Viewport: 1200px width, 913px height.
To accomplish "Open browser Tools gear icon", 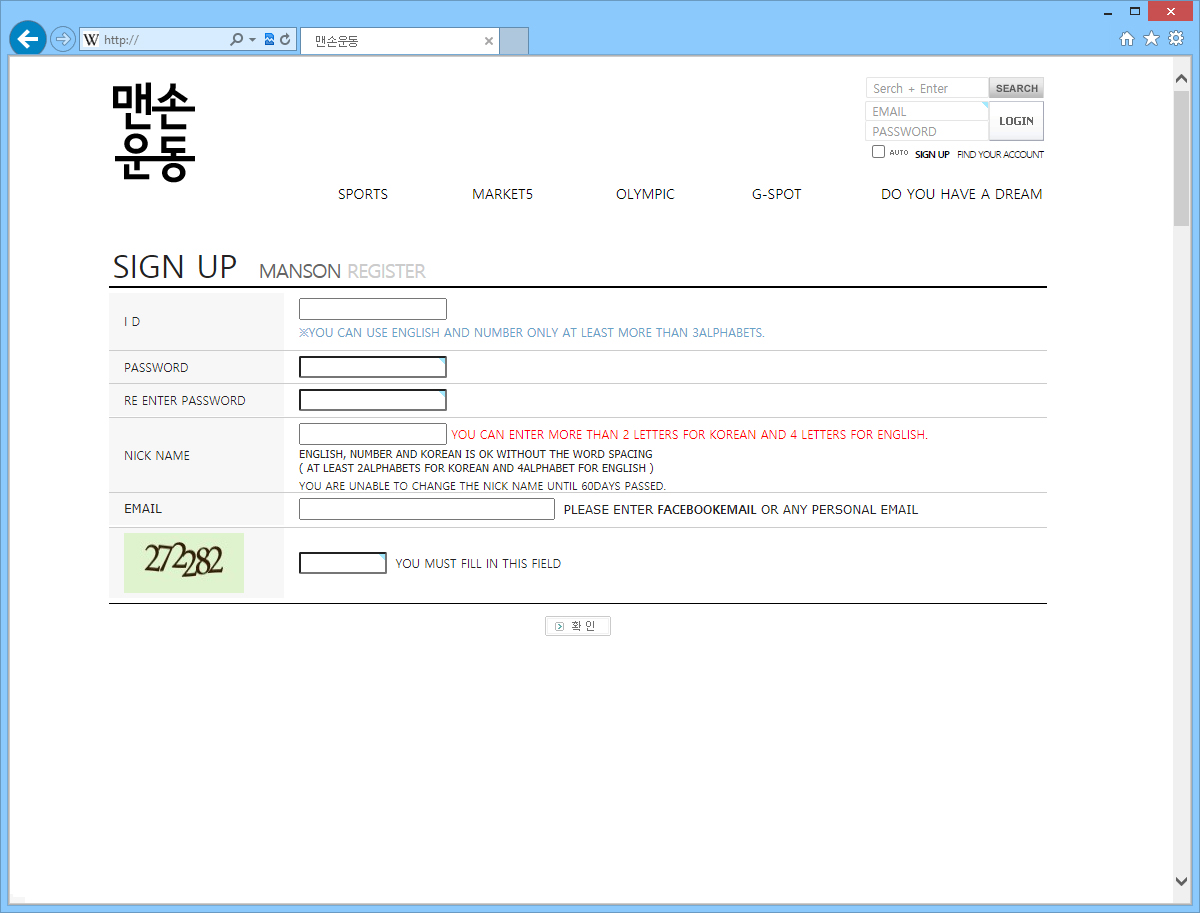I will point(1176,39).
